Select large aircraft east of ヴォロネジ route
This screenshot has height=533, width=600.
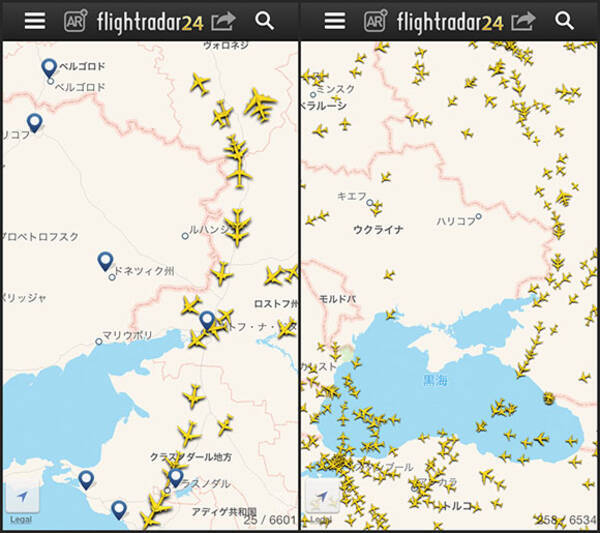[260, 104]
